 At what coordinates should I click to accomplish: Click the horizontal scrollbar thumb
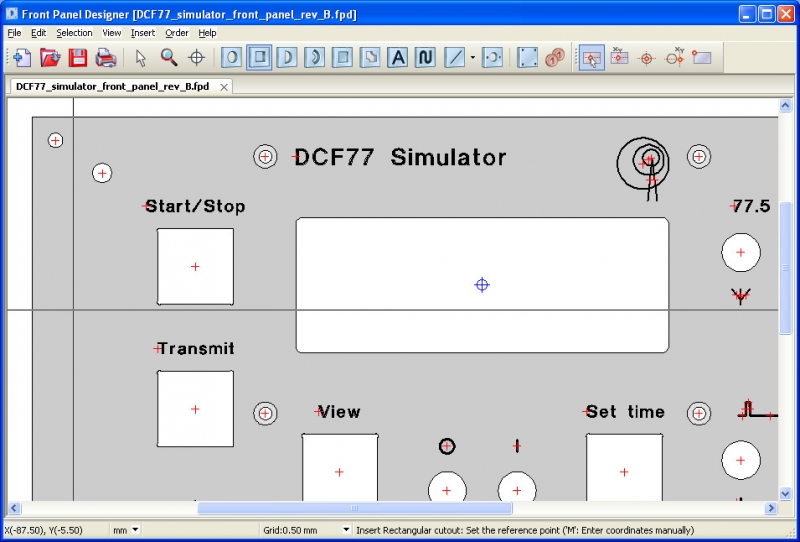(355, 508)
